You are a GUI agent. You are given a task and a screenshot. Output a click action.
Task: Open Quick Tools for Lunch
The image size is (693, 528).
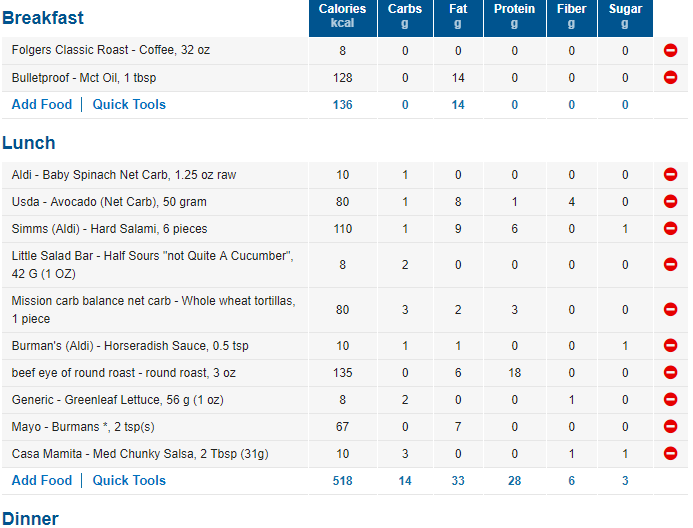(x=129, y=480)
